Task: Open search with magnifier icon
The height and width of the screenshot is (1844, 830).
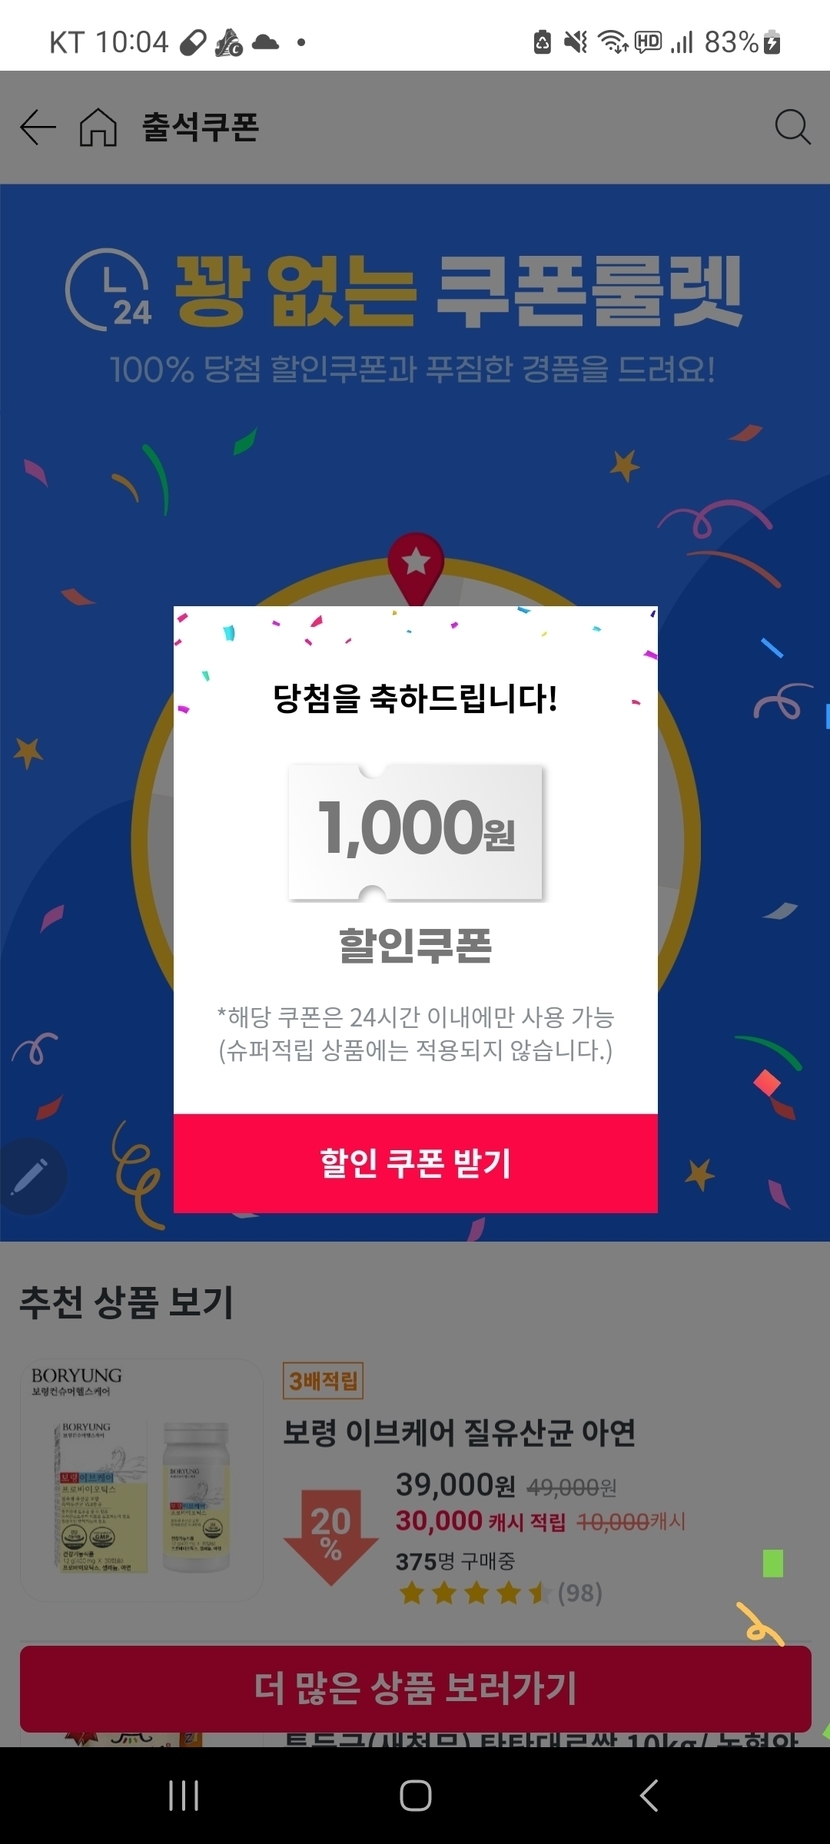Action: [792, 128]
